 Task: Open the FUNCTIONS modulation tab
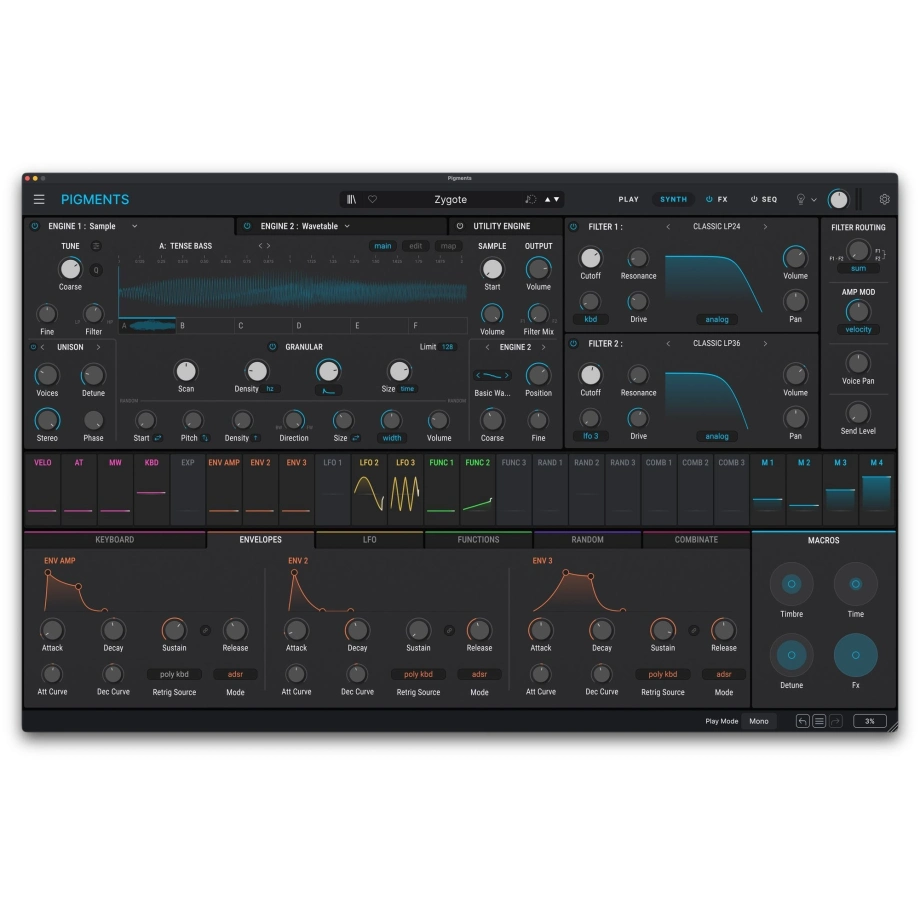coord(478,539)
